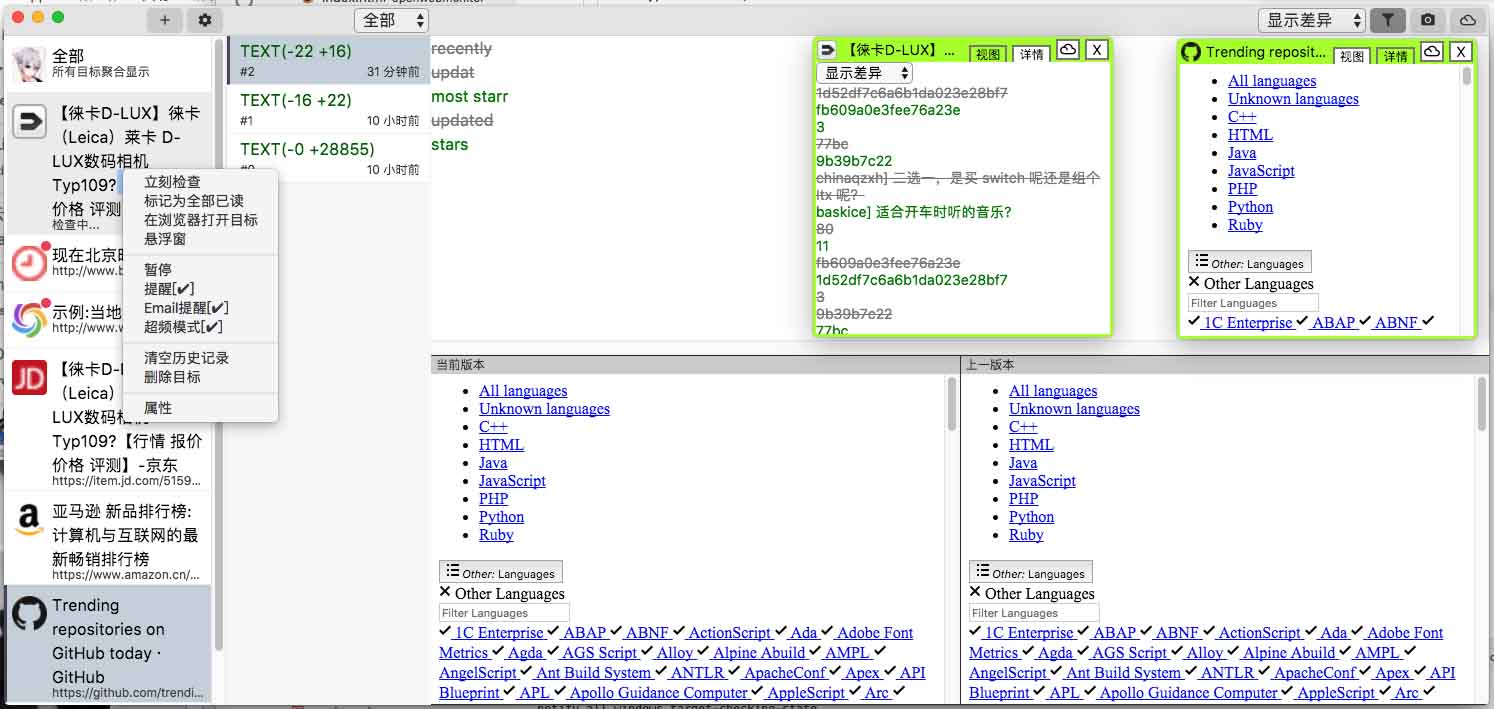Screen dimensions: 1494x709
Task: Click the red clock icon for 现在北京时间 item
Action: (29, 262)
